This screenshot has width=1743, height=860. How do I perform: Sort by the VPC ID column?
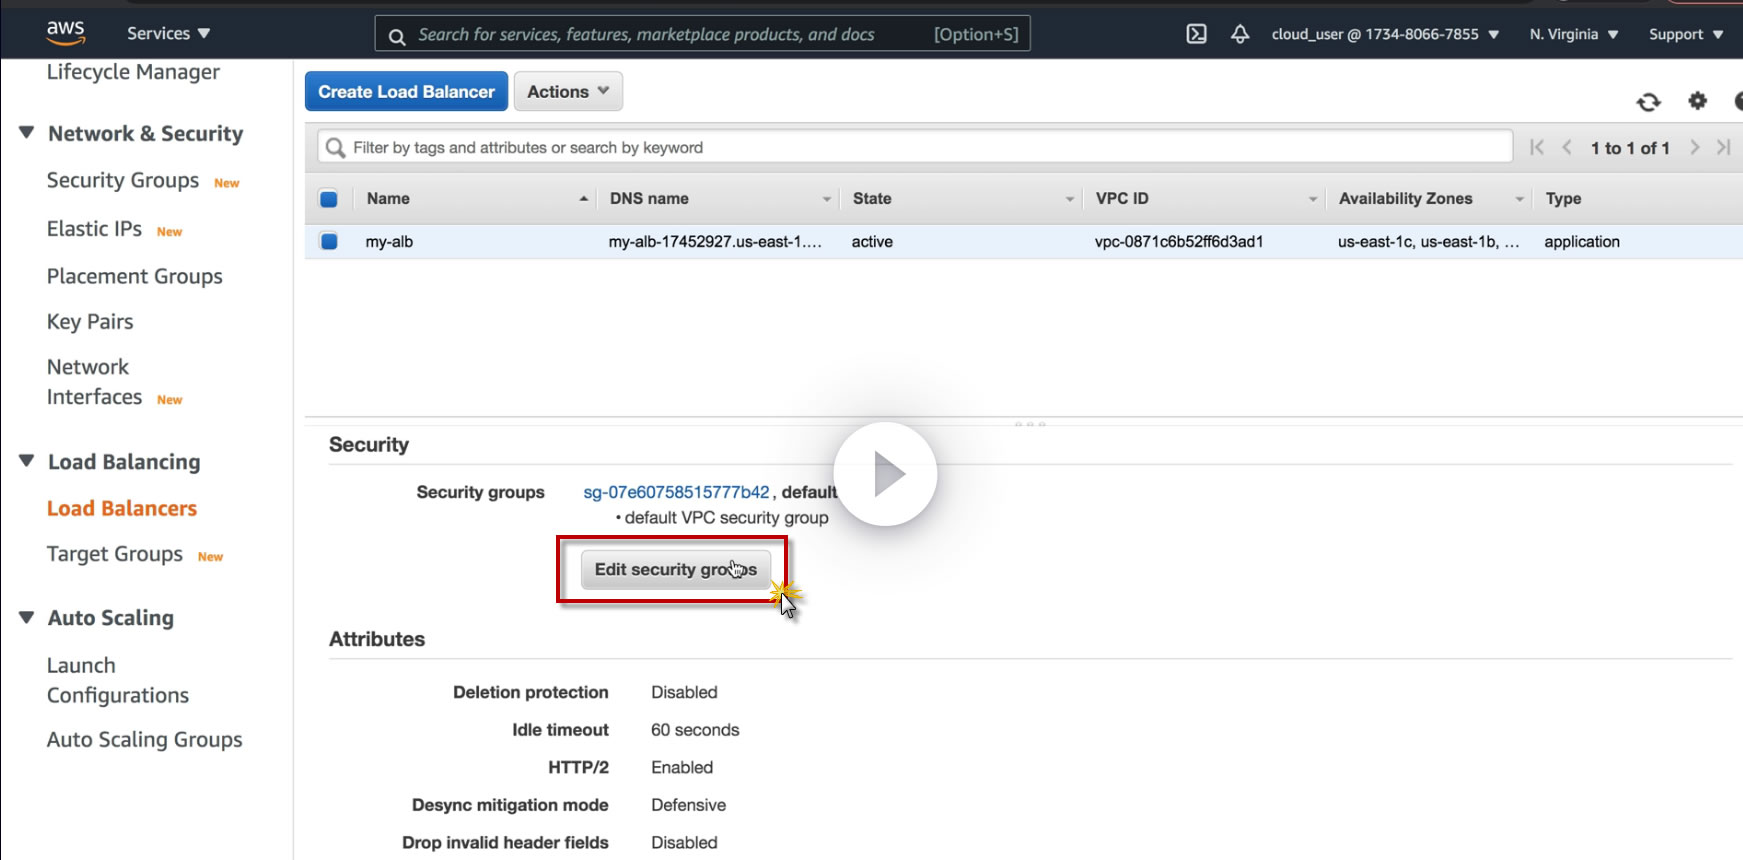click(x=1205, y=199)
